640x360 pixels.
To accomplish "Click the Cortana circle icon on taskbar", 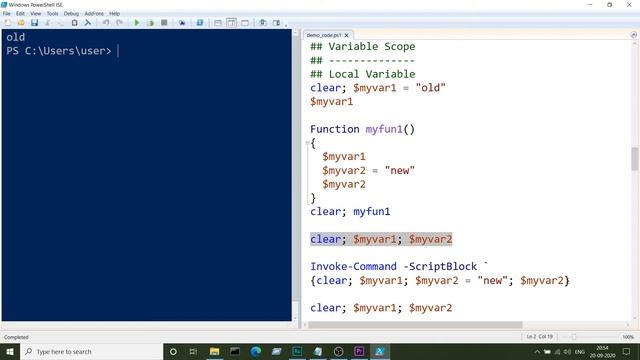I will click(x=173, y=351).
